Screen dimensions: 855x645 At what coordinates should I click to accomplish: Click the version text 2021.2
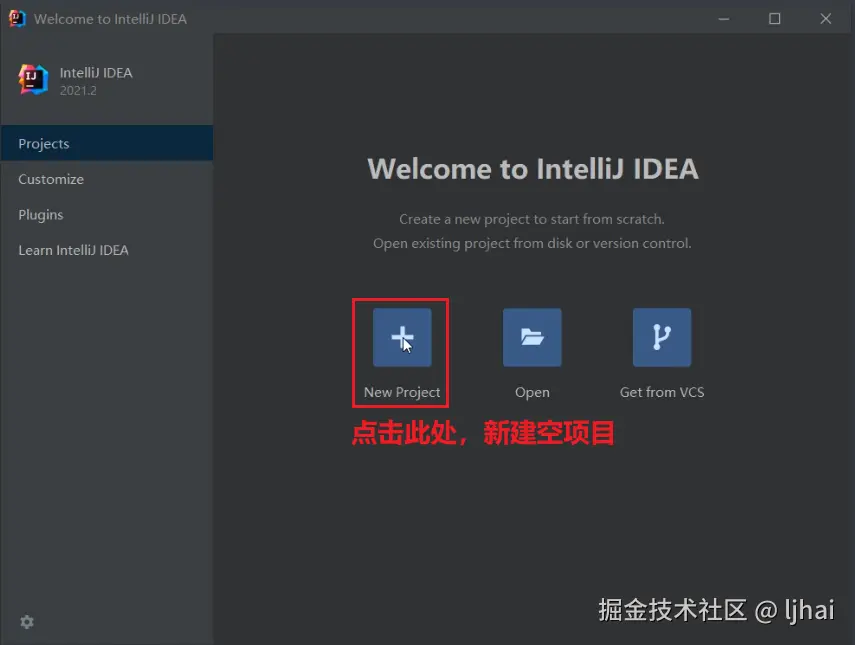click(78, 91)
